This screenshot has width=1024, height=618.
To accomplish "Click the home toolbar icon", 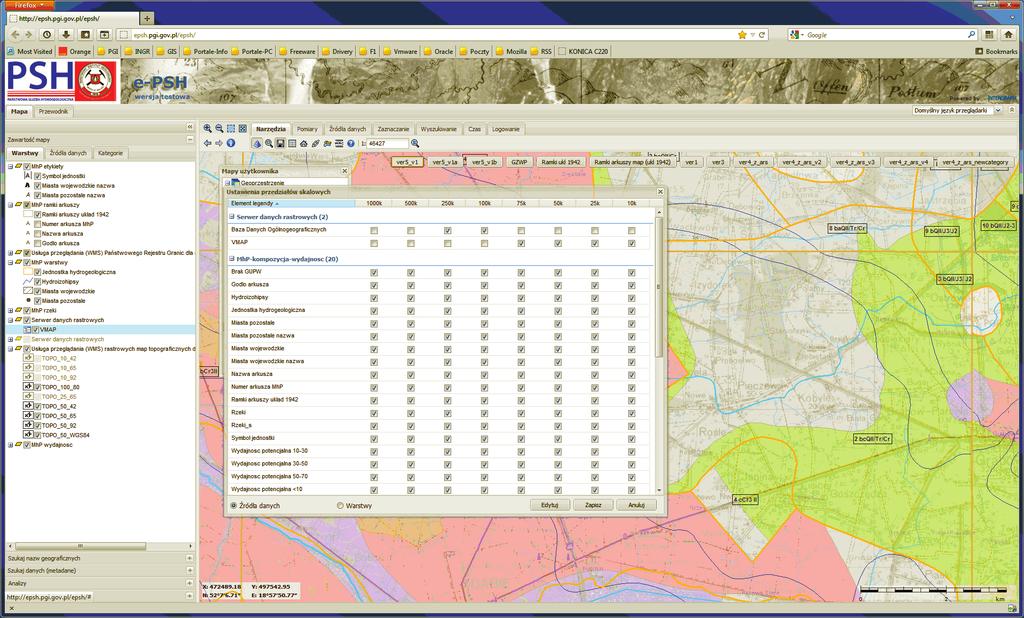I will click(x=304, y=143).
